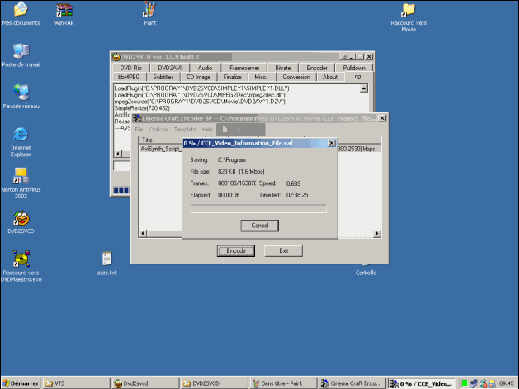The image size is (519, 389).
Task: Switch to the VTS taskbar folder
Action: pos(76,383)
